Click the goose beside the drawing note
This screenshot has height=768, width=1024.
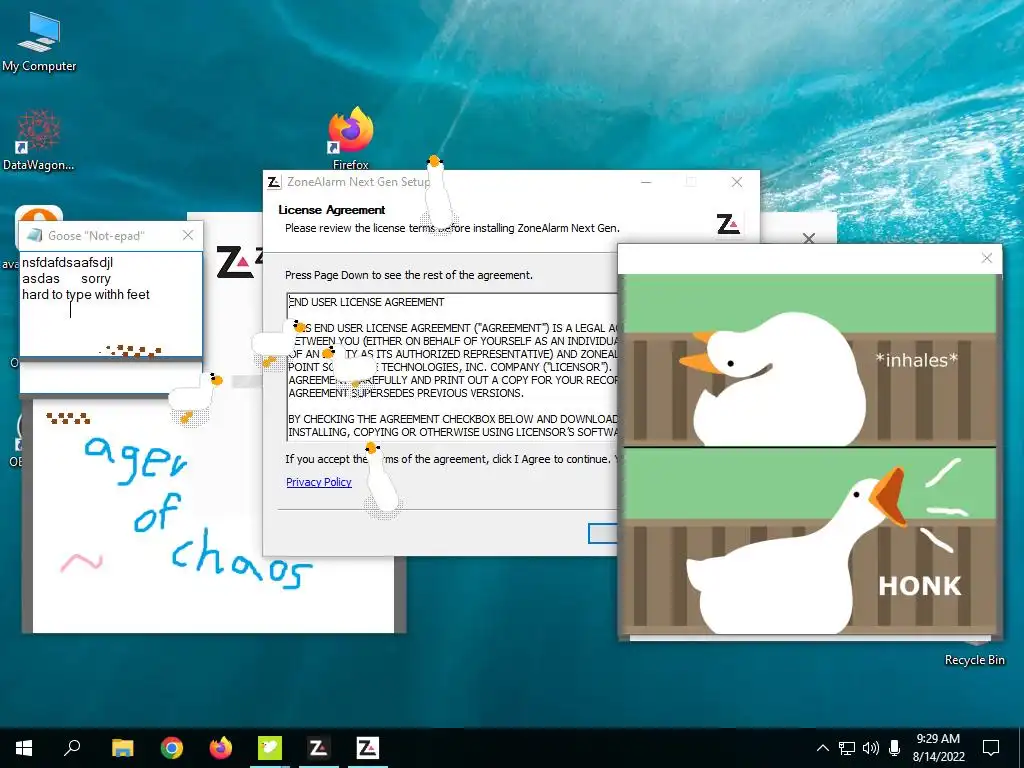click(x=196, y=397)
